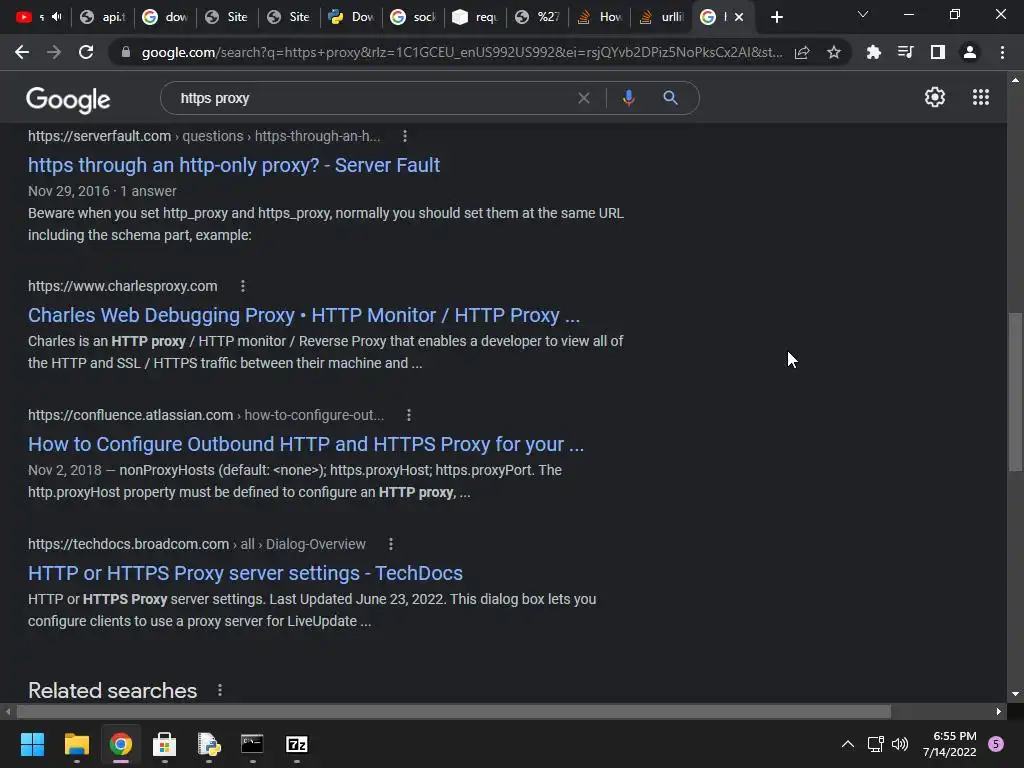Switch to the 'sock' Google tab

tap(413, 17)
